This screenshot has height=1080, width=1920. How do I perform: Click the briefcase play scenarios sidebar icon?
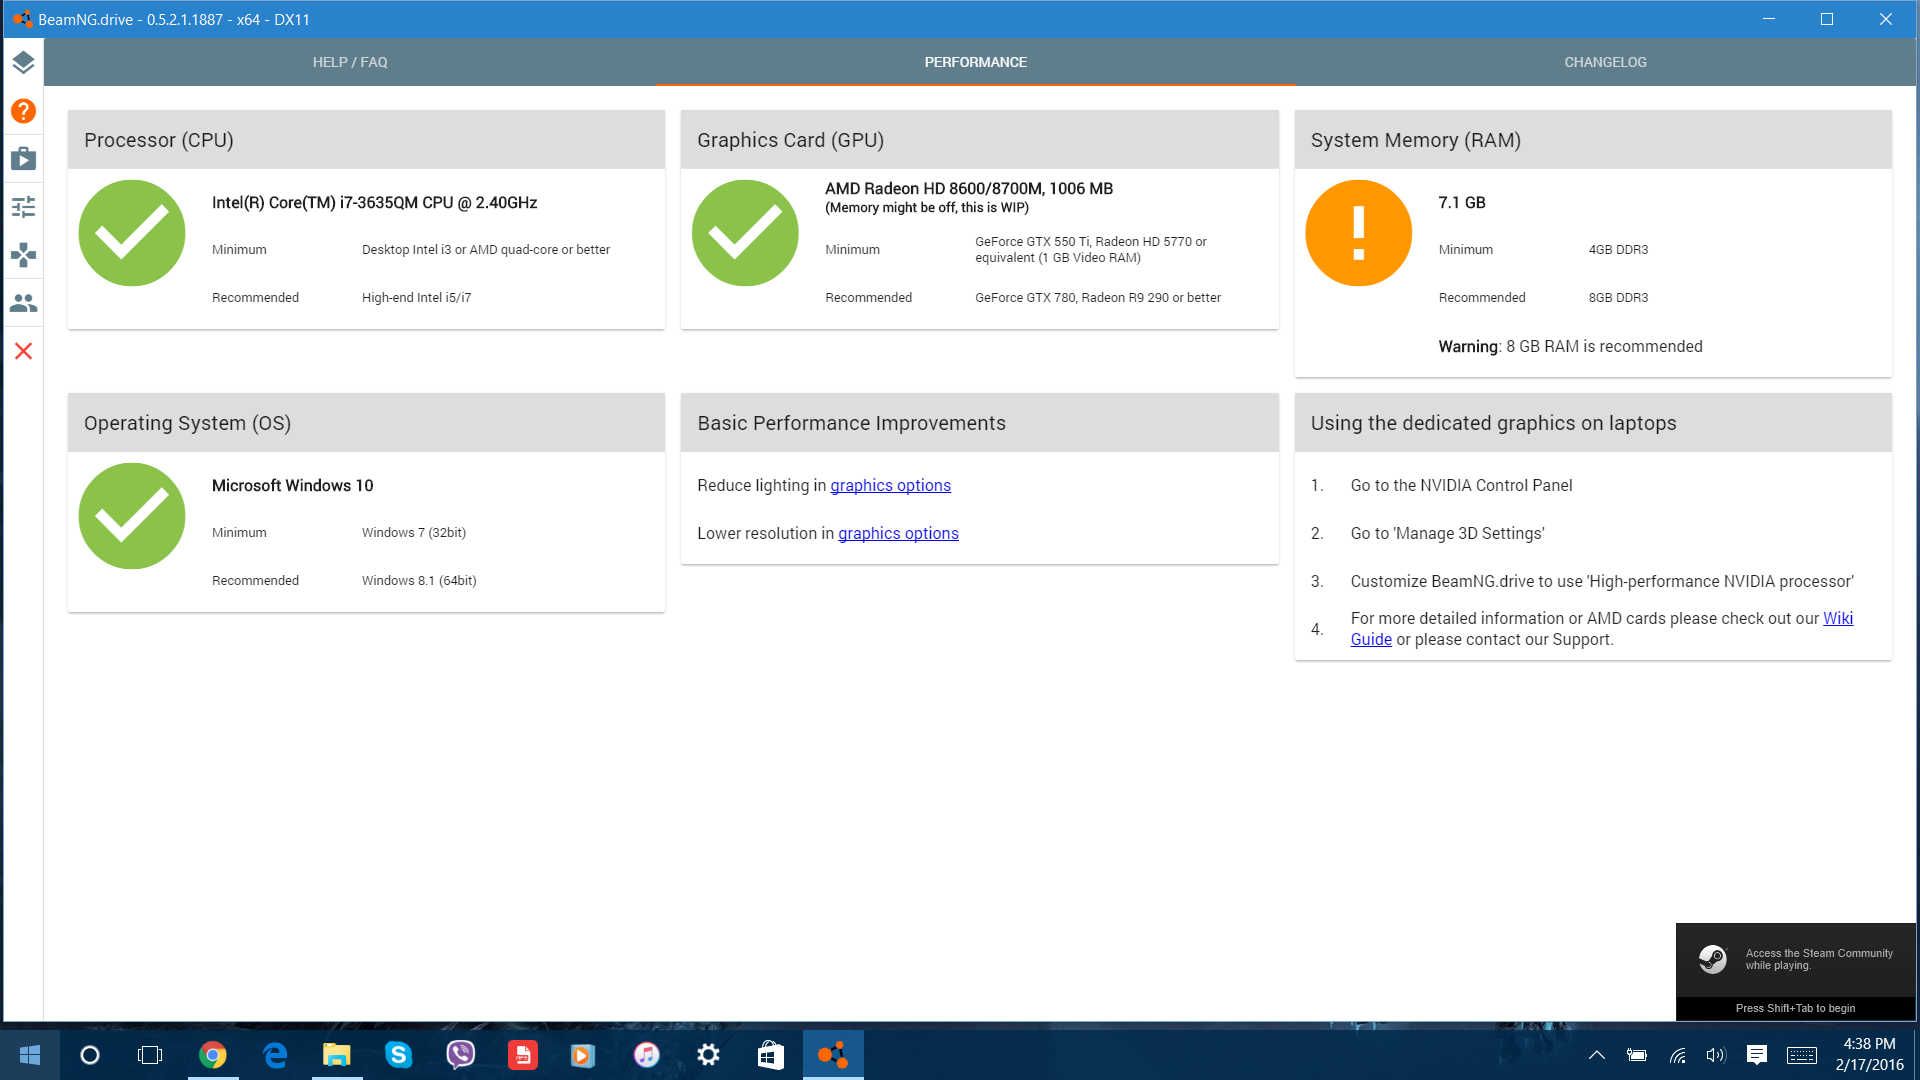23,159
